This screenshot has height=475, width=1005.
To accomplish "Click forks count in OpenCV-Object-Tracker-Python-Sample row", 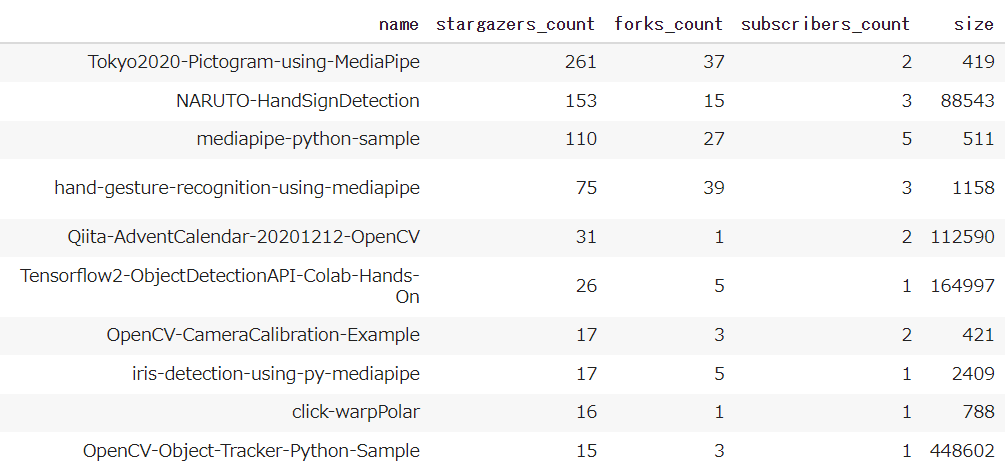I will 719,451.
